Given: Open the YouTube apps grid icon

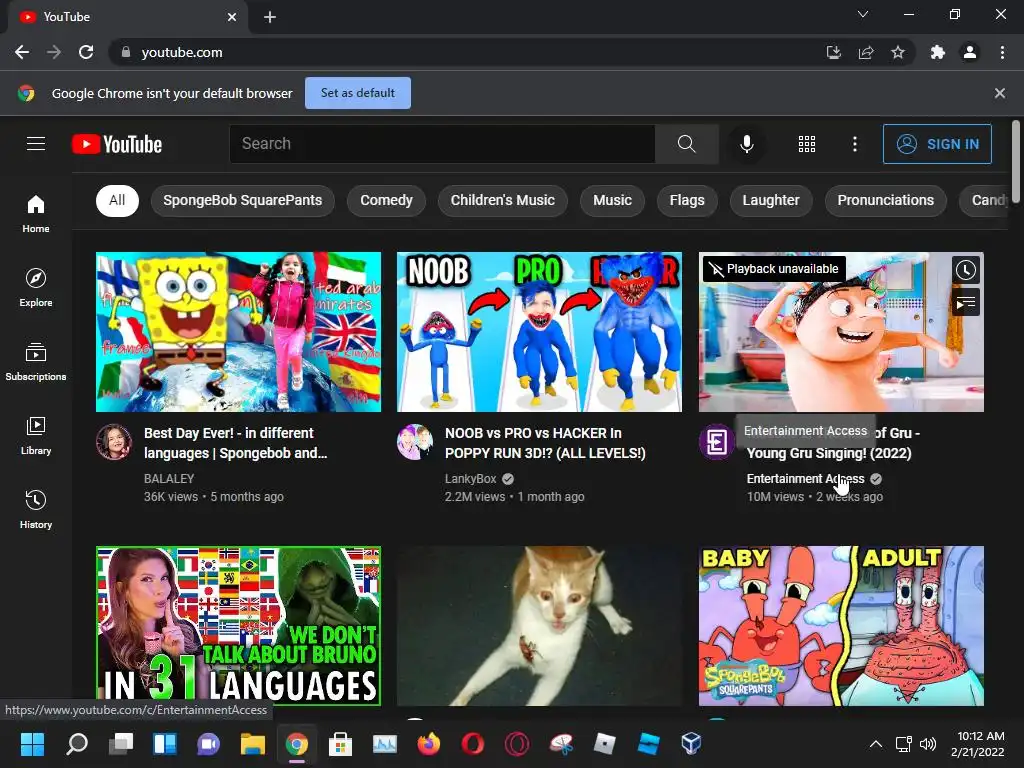Looking at the screenshot, I should tap(807, 144).
